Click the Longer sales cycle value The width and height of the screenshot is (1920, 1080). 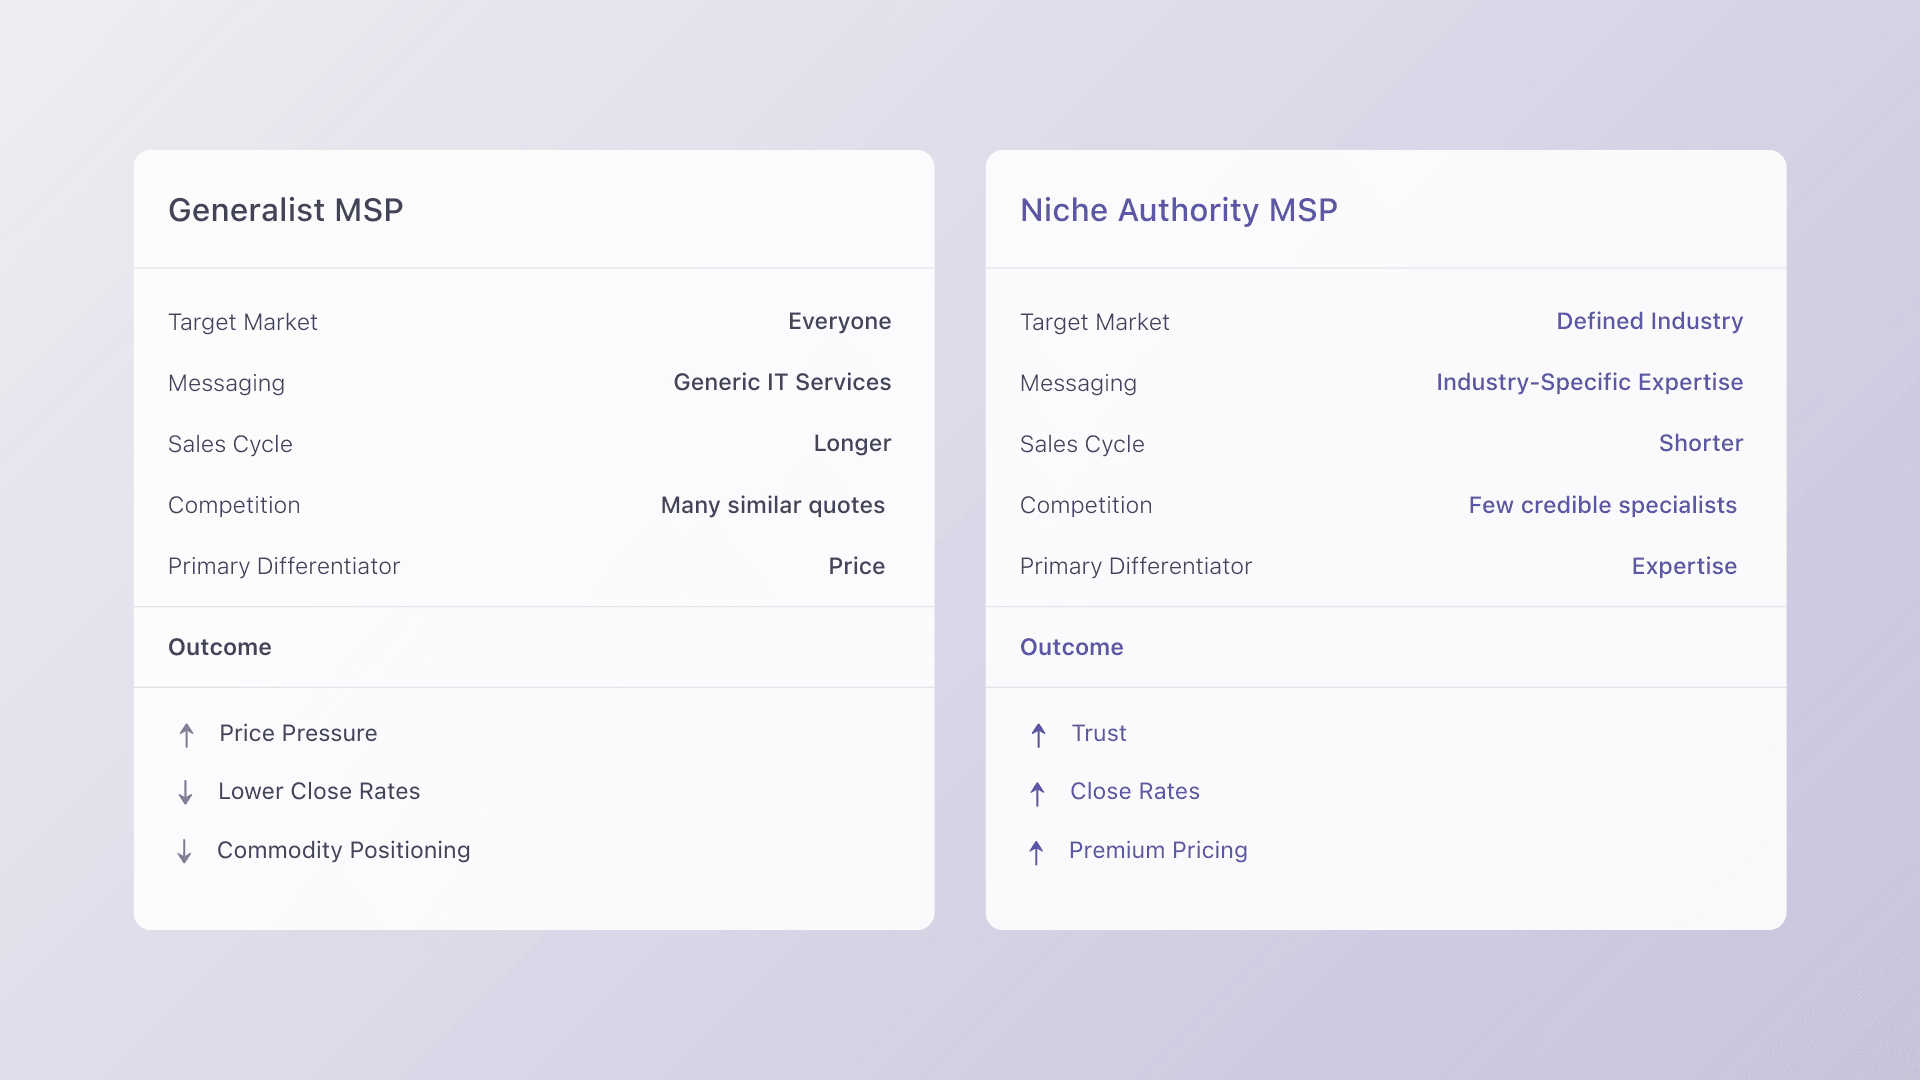point(851,443)
